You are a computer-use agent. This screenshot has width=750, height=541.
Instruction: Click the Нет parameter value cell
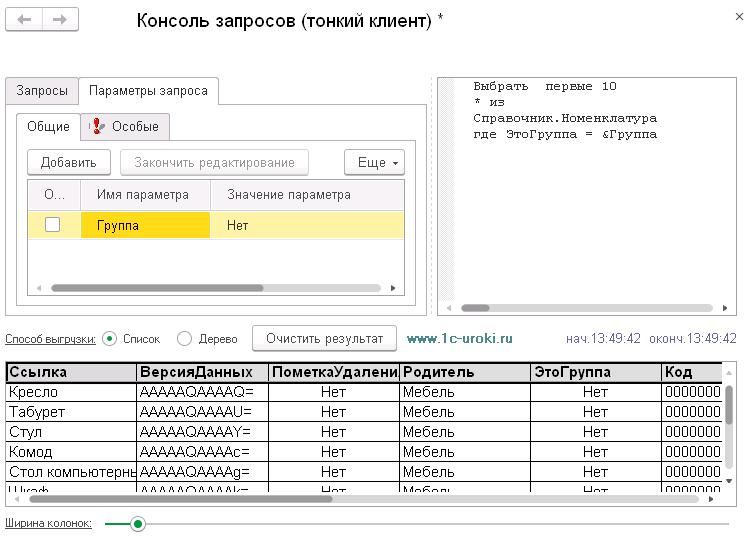coord(307,225)
